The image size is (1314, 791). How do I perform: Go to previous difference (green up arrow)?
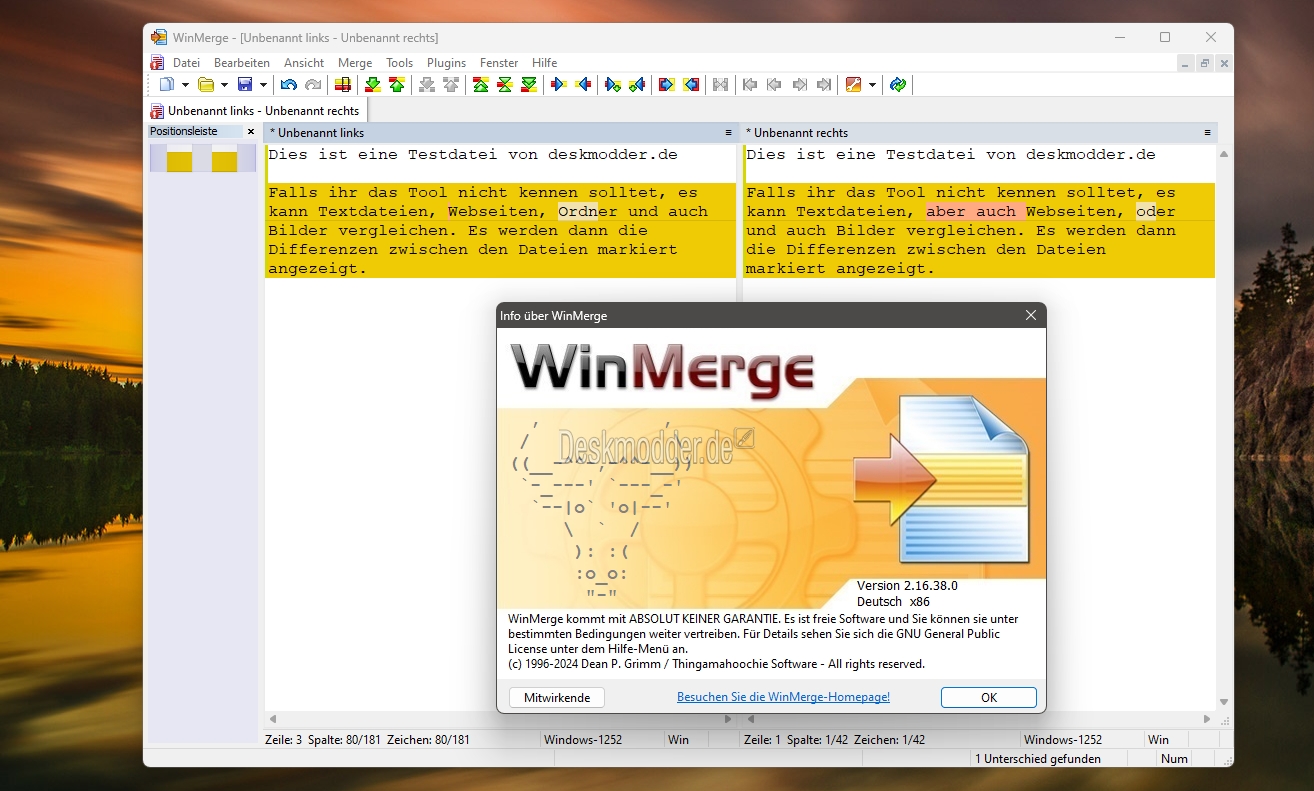(x=397, y=85)
